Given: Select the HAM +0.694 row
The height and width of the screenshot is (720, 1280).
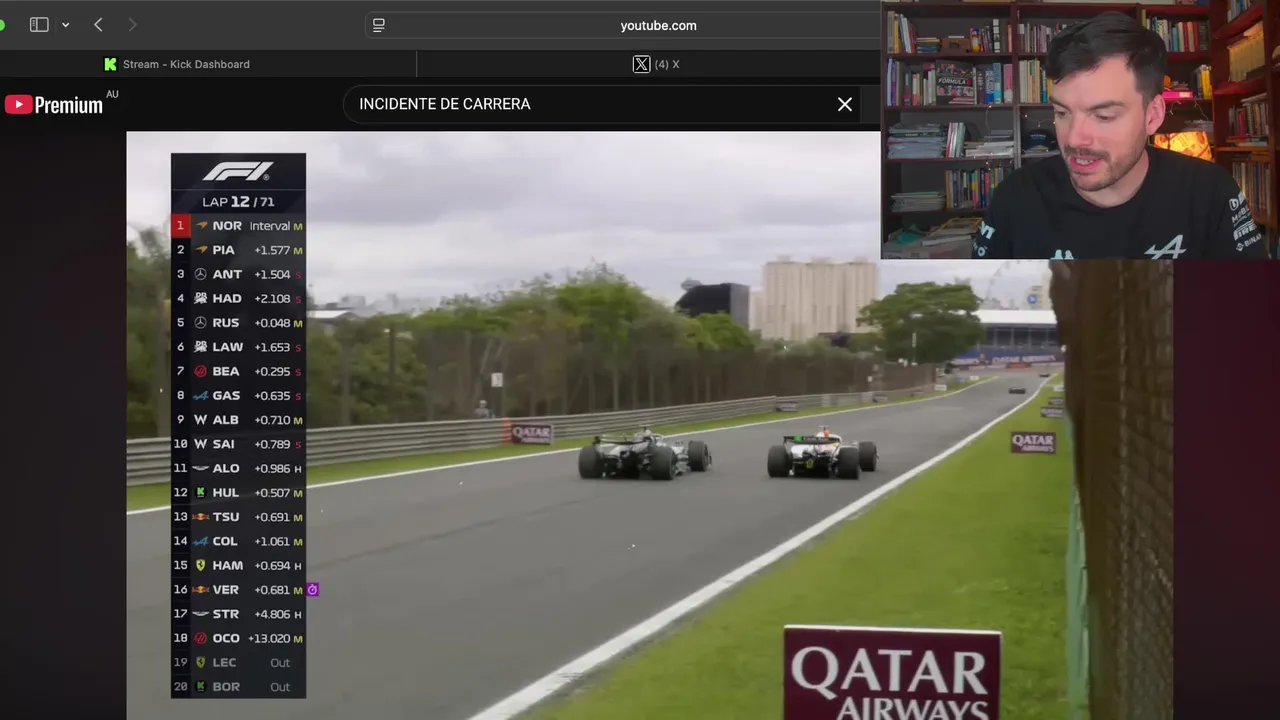Looking at the screenshot, I should [238, 566].
